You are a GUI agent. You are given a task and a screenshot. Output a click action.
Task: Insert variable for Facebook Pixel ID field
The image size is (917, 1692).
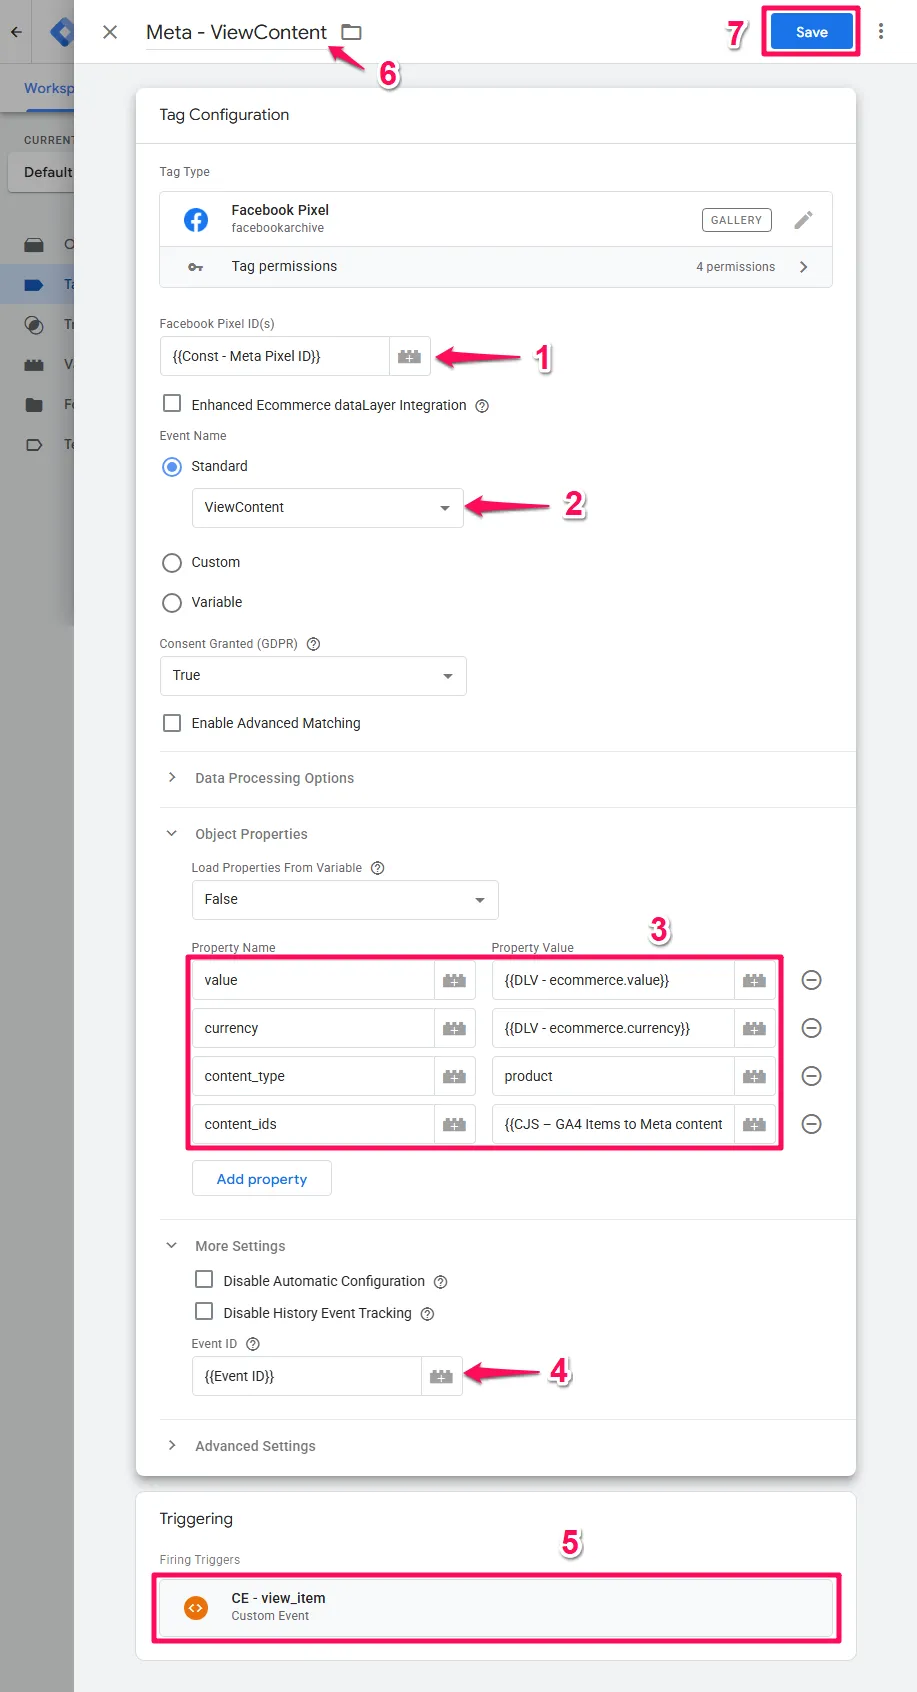point(409,357)
